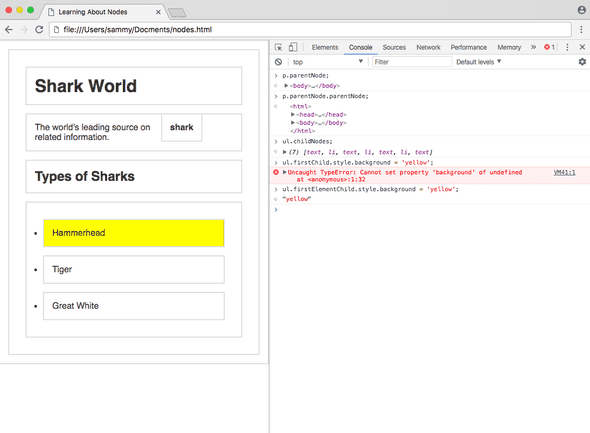Open the top context dropdown
The image size is (590, 433).
[x=327, y=62]
